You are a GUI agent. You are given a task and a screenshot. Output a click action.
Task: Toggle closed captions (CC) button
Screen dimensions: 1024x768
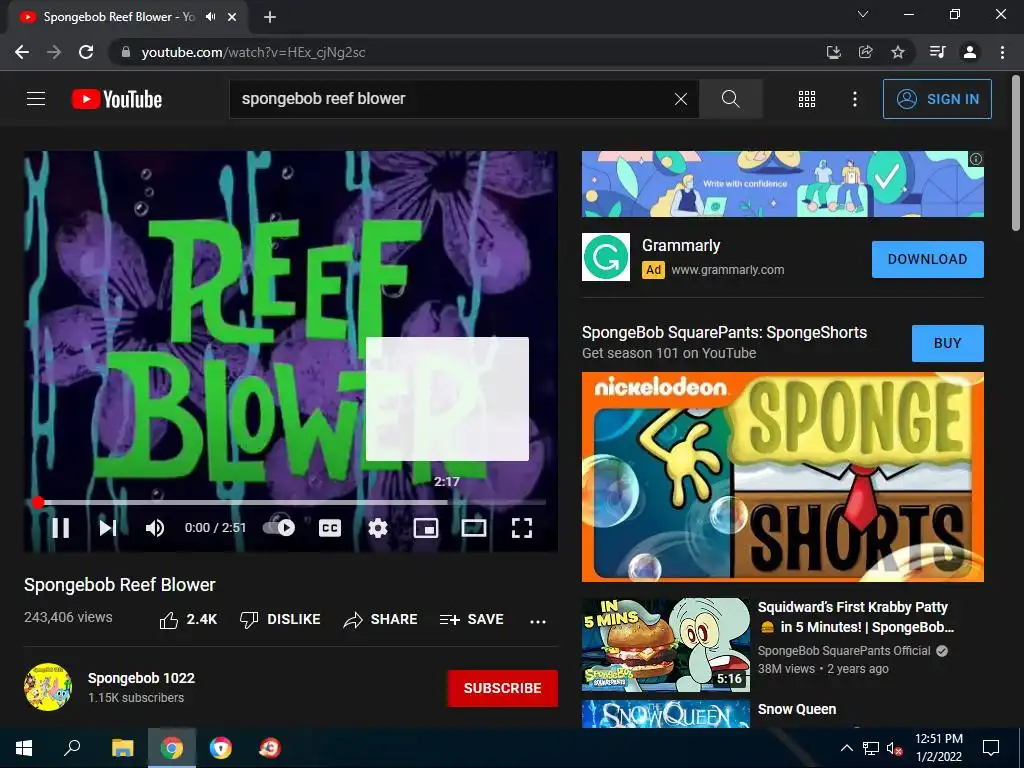(330, 528)
